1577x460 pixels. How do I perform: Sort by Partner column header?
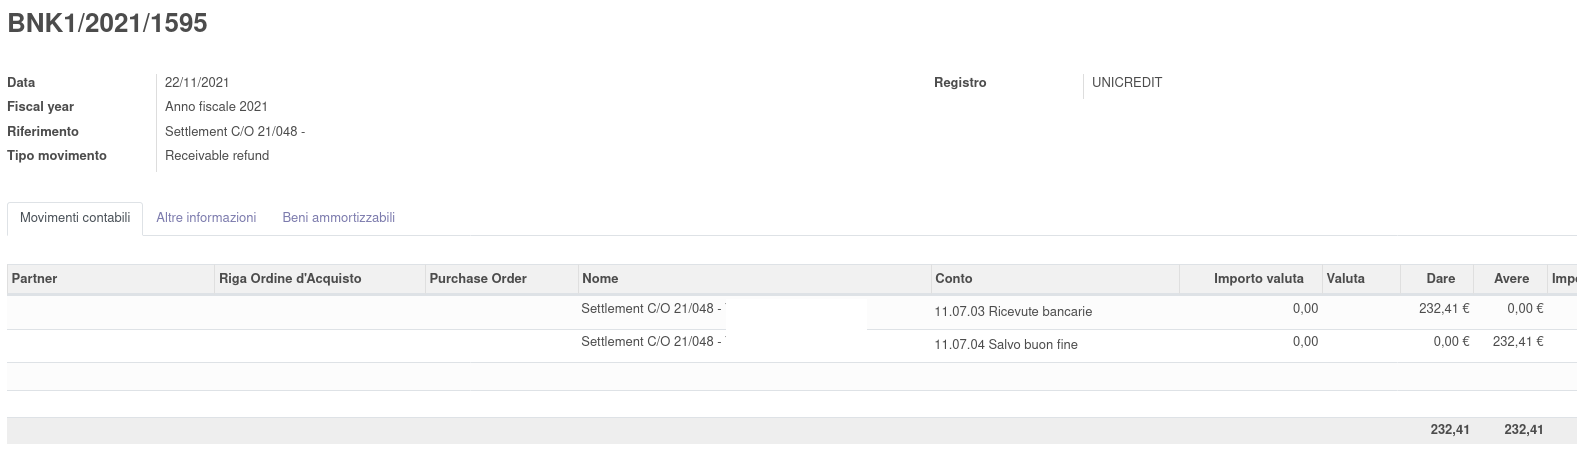click(x=34, y=279)
